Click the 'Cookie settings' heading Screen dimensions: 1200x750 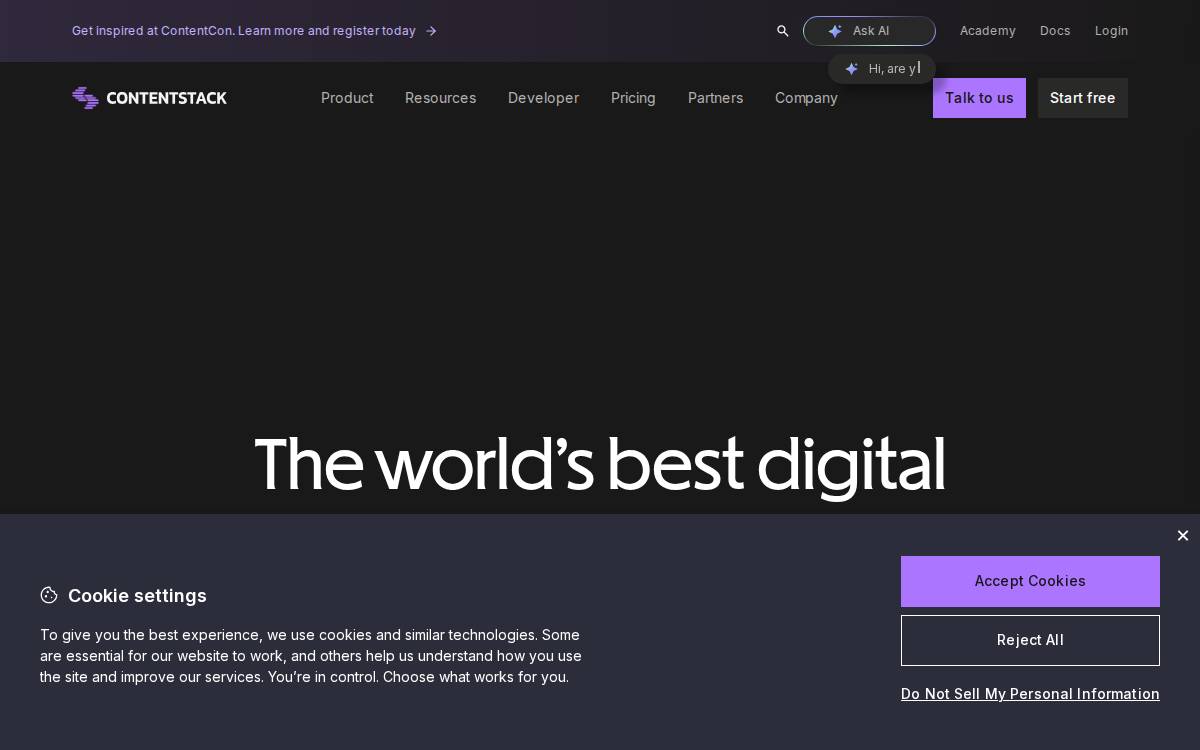click(x=137, y=596)
